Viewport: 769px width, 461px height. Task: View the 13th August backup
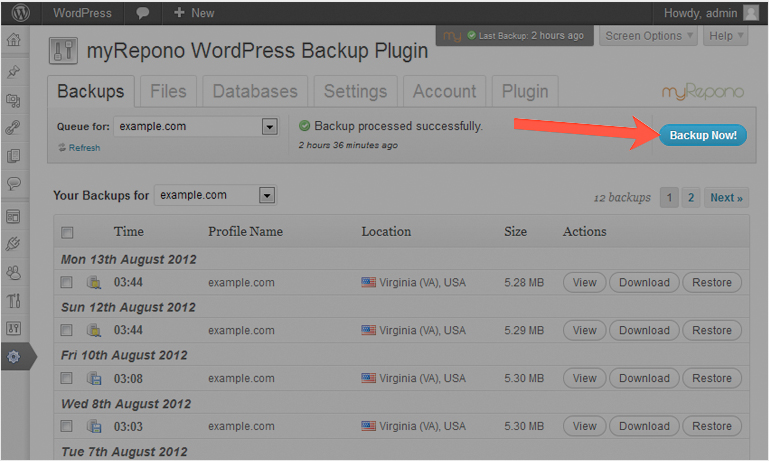coord(585,282)
